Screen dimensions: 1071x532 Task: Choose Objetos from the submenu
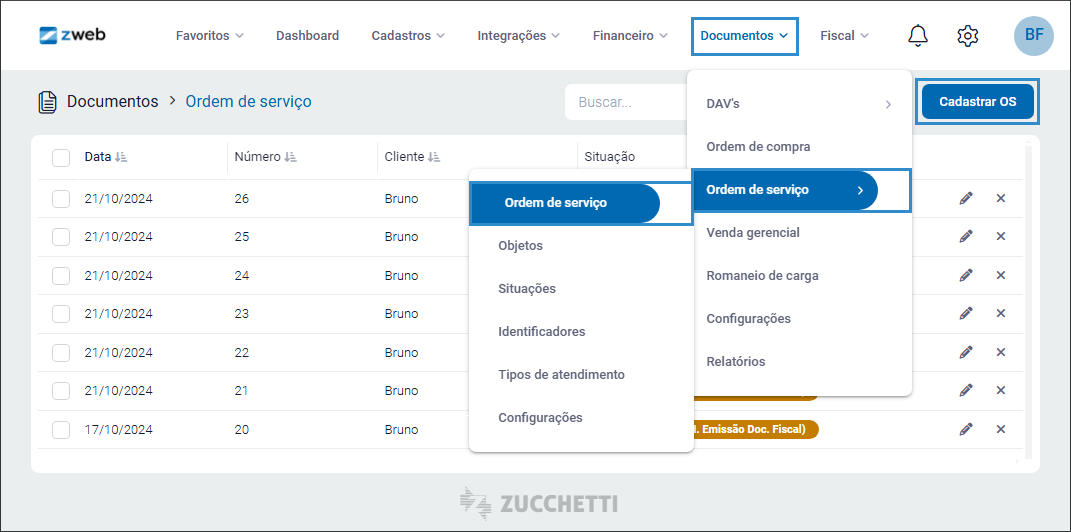(x=520, y=246)
